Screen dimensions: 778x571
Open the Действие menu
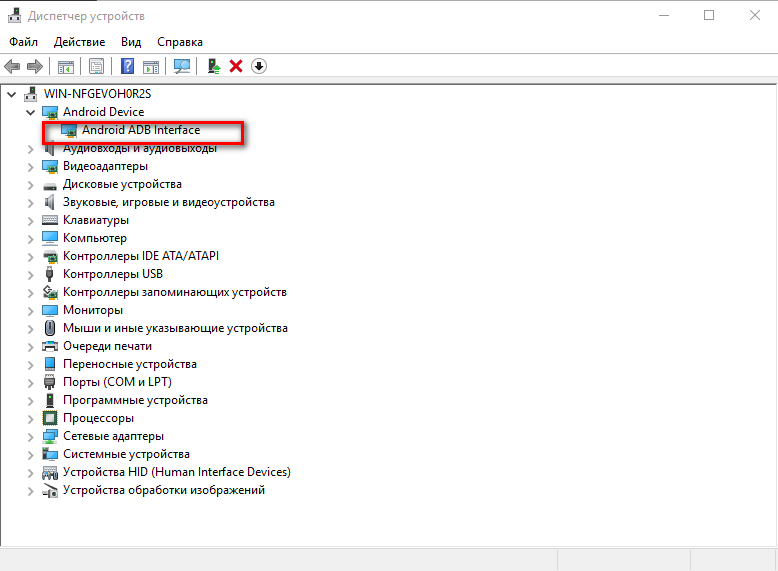(x=80, y=42)
